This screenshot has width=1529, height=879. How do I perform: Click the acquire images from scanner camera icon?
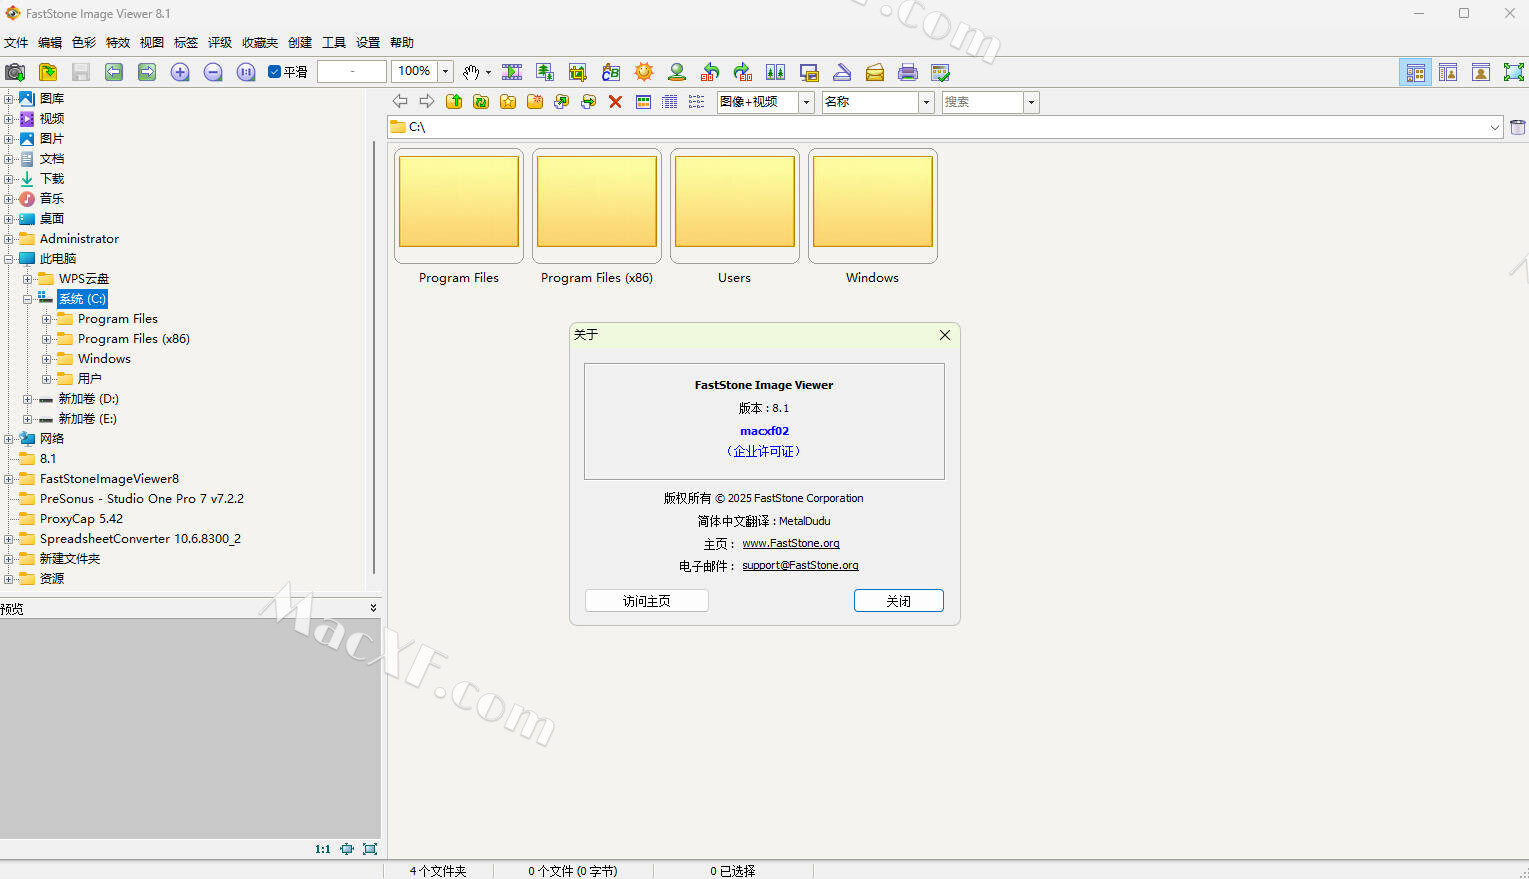[x=15, y=72]
